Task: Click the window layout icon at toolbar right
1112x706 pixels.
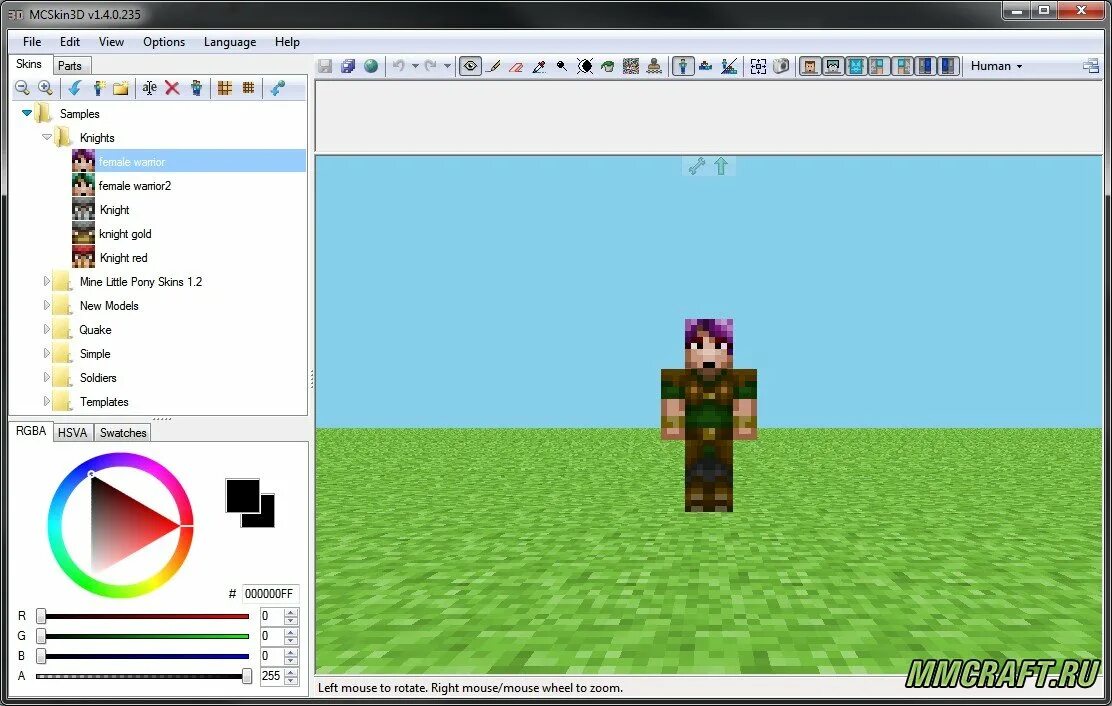Action: pyautogui.click(x=1091, y=66)
